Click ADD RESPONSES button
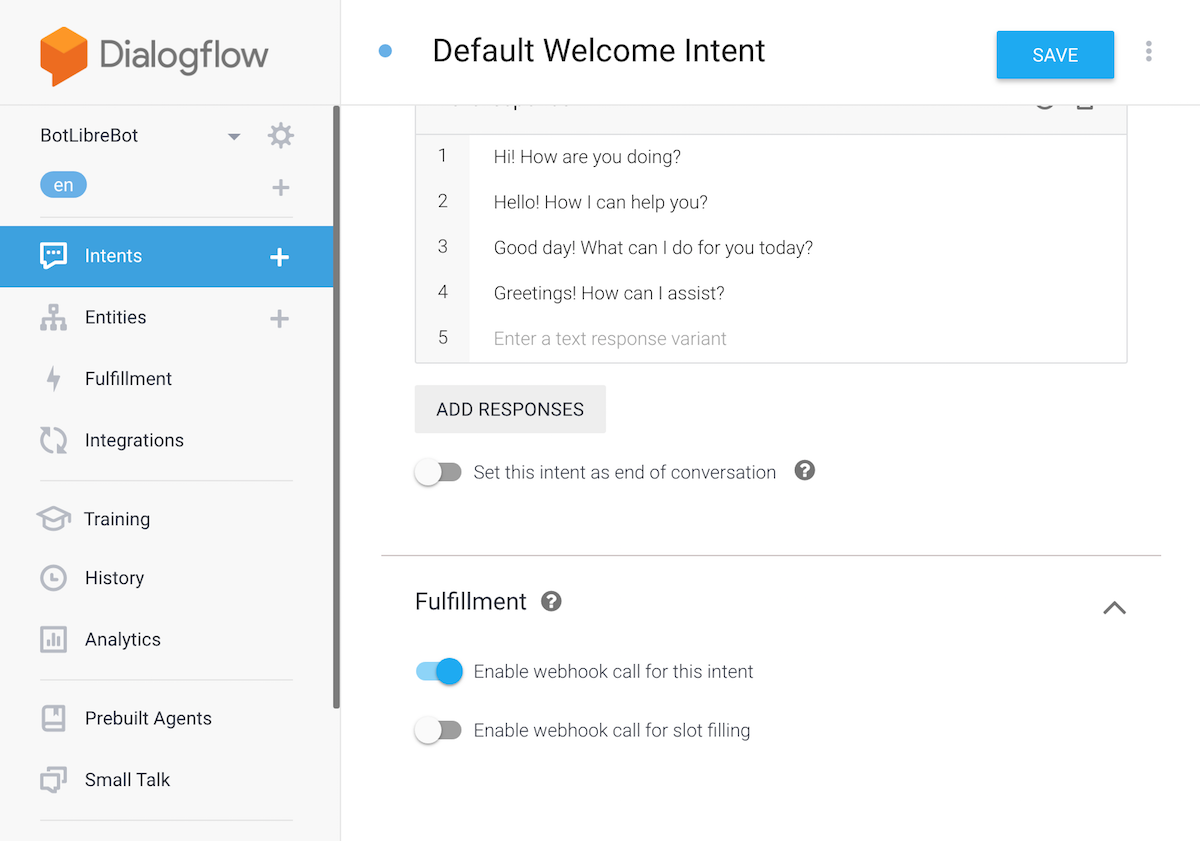This screenshot has width=1200, height=841. 510,409
